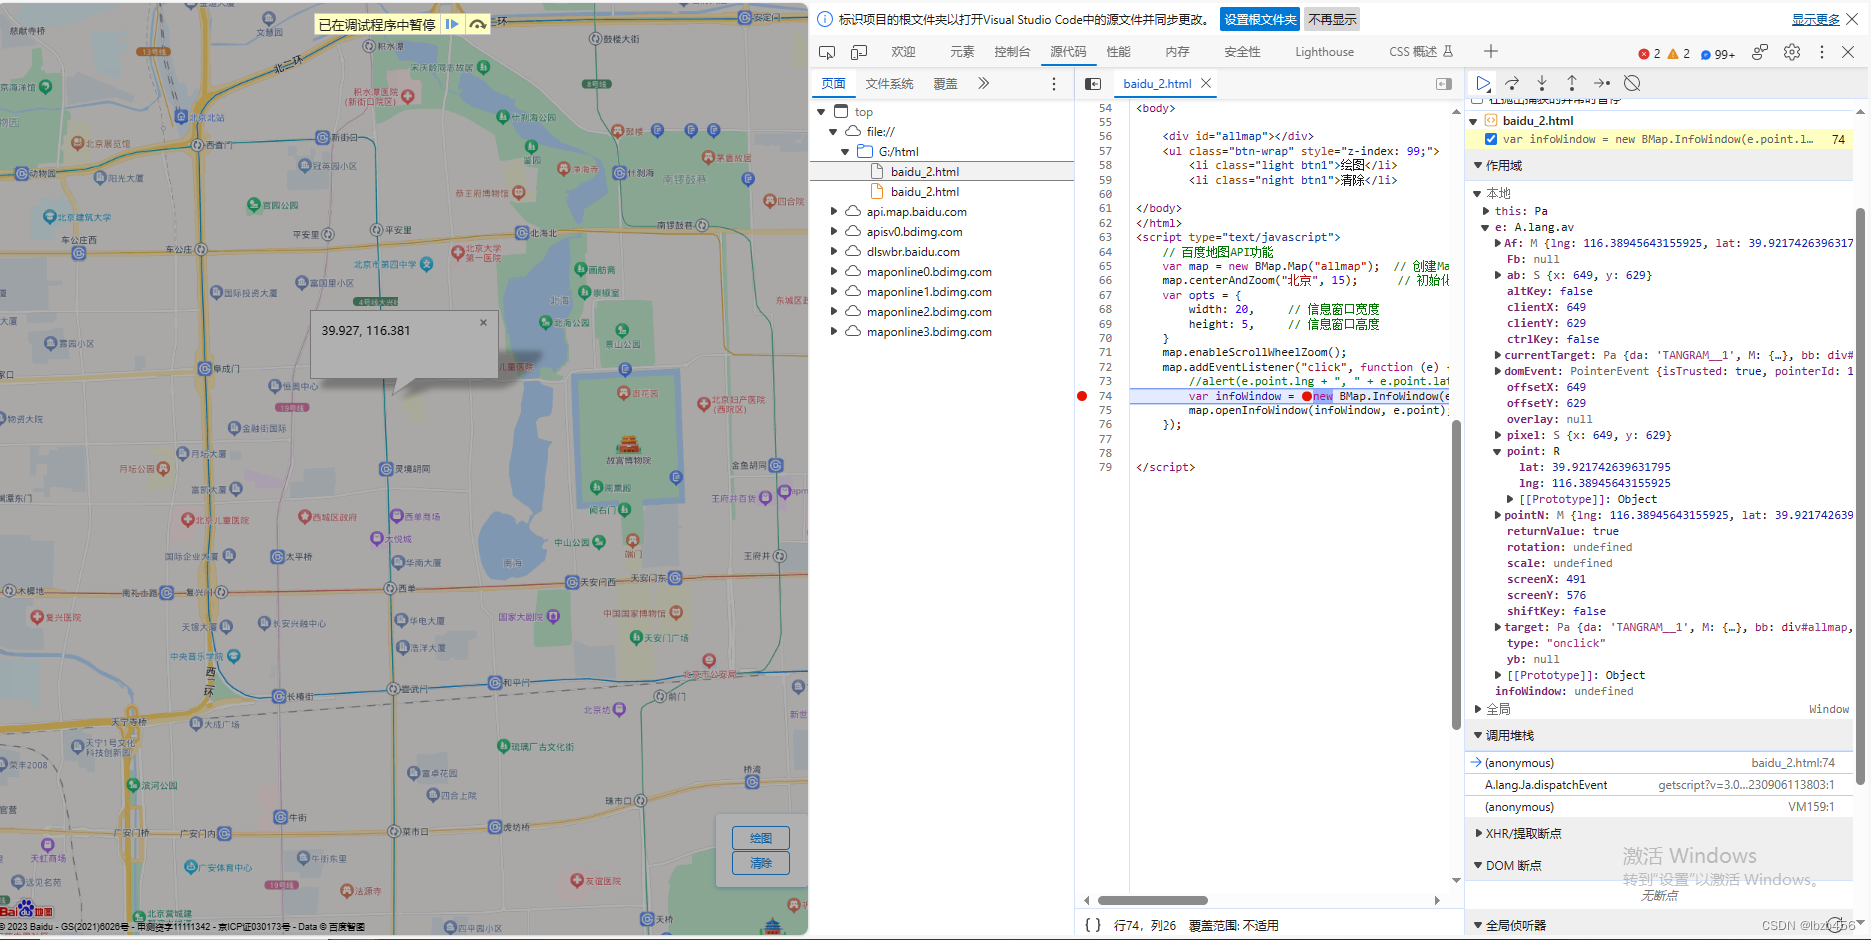Click the warning count indicator
Viewport: 1871px width, 940px height.
coord(1679,53)
